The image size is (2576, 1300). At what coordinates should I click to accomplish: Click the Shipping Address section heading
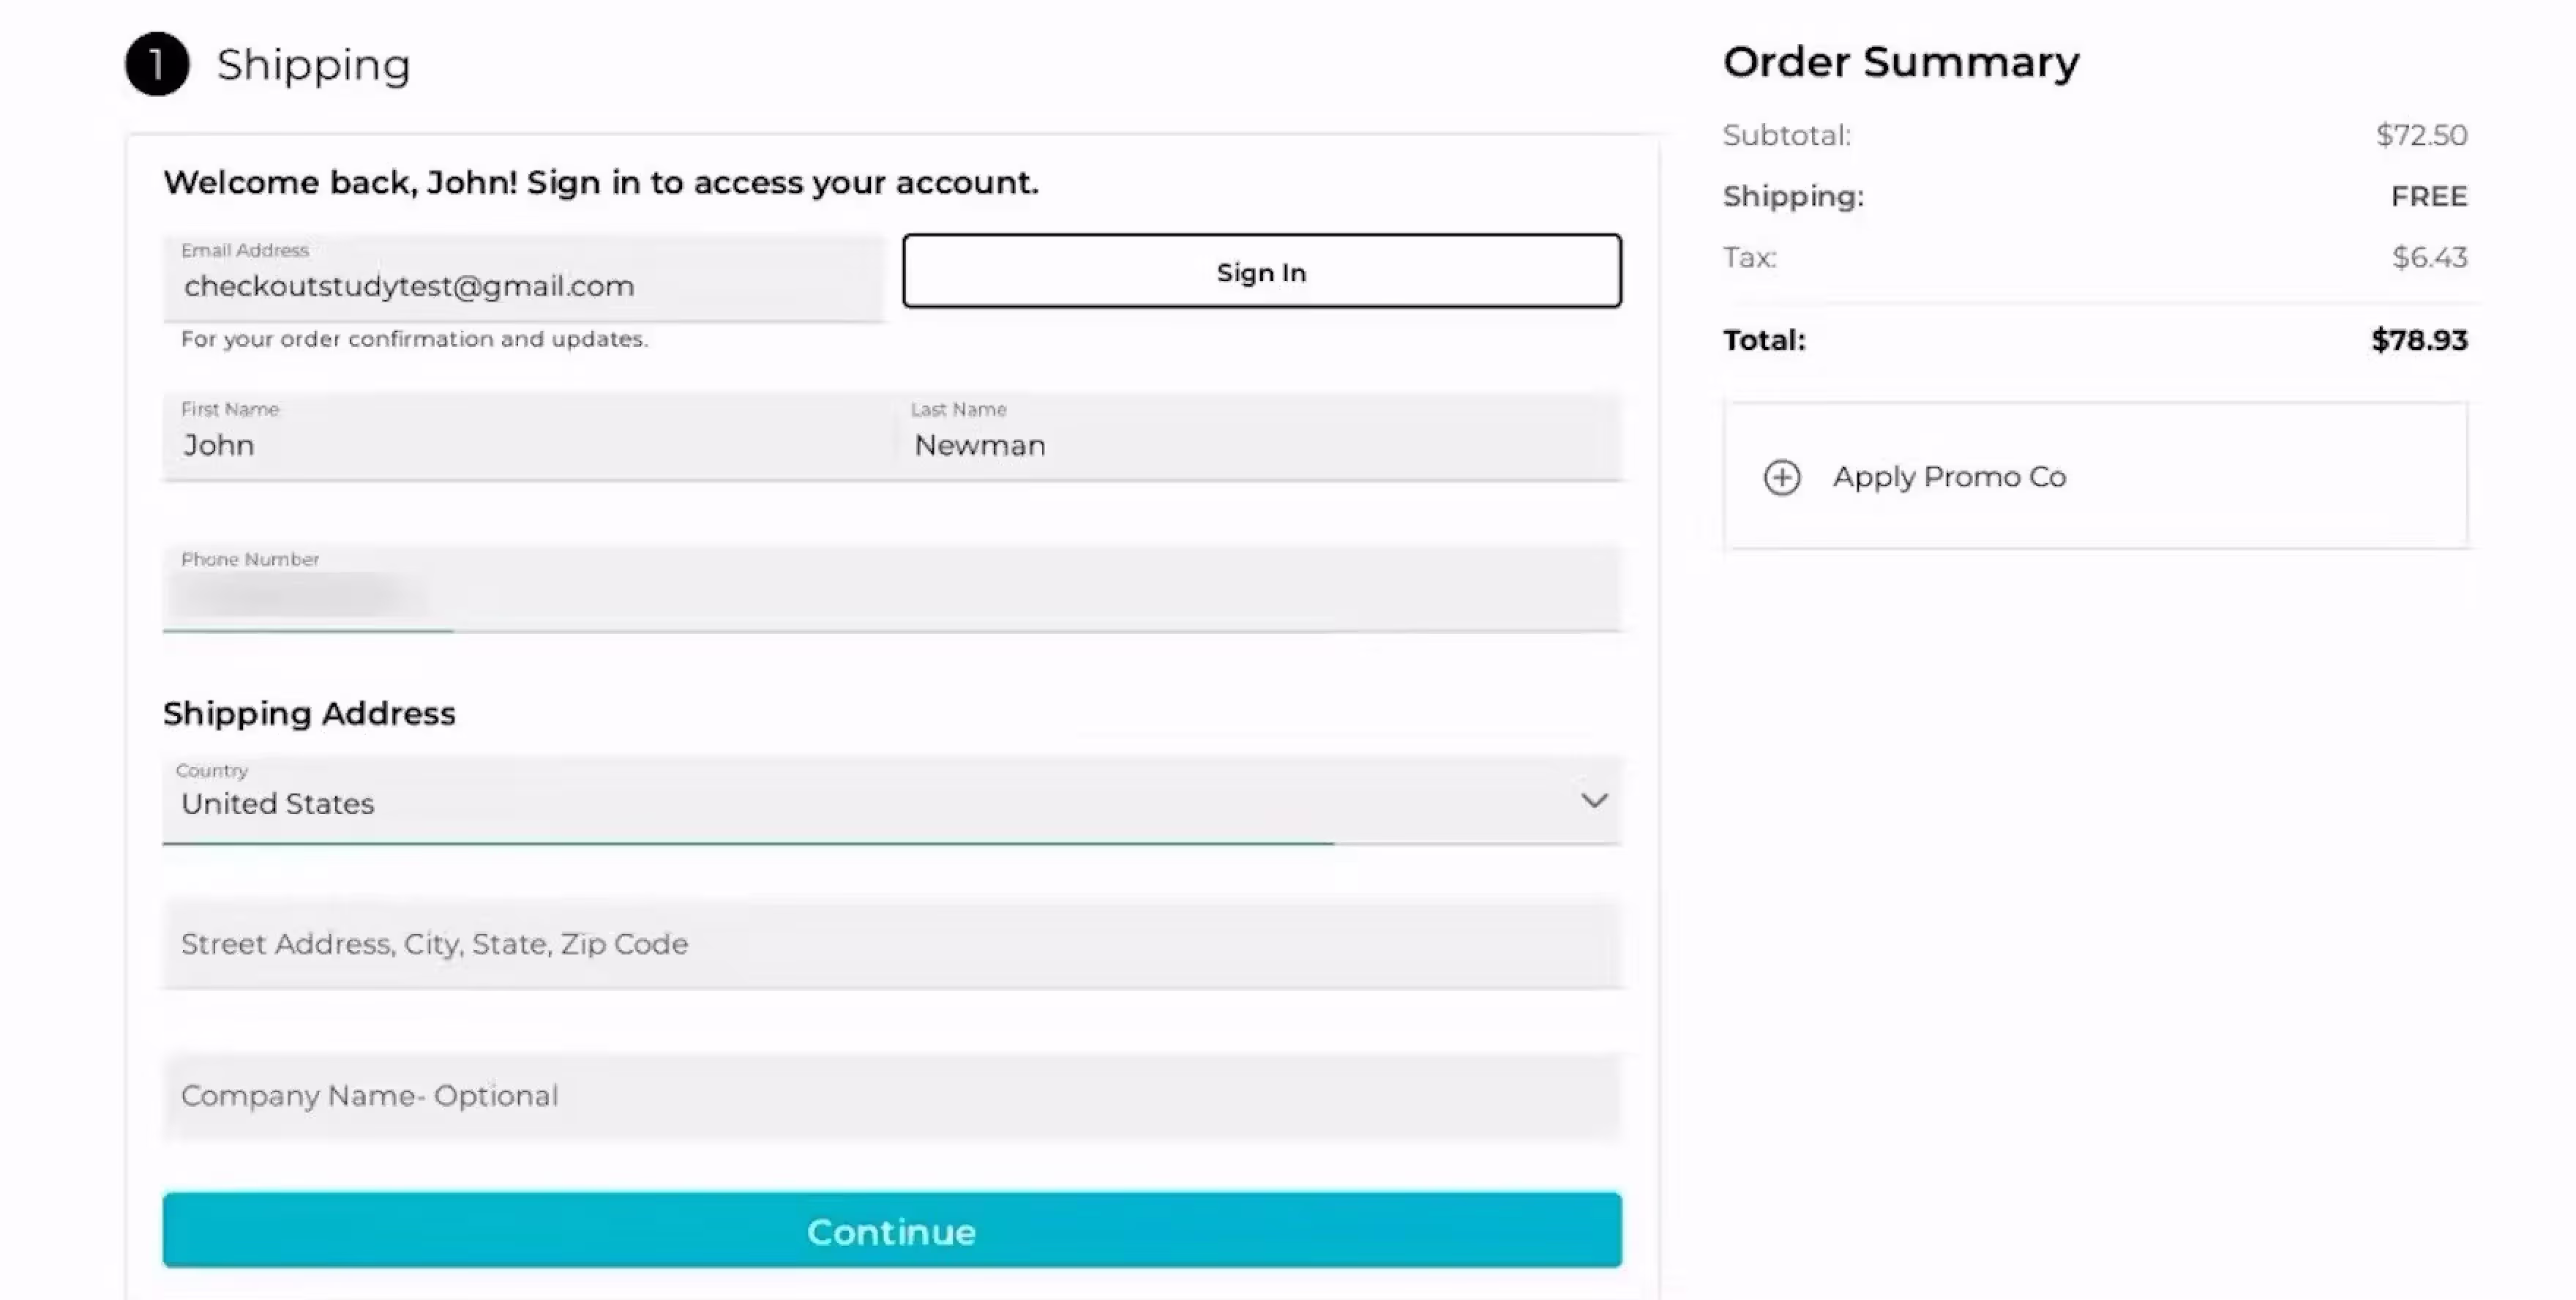(x=309, y=713)
